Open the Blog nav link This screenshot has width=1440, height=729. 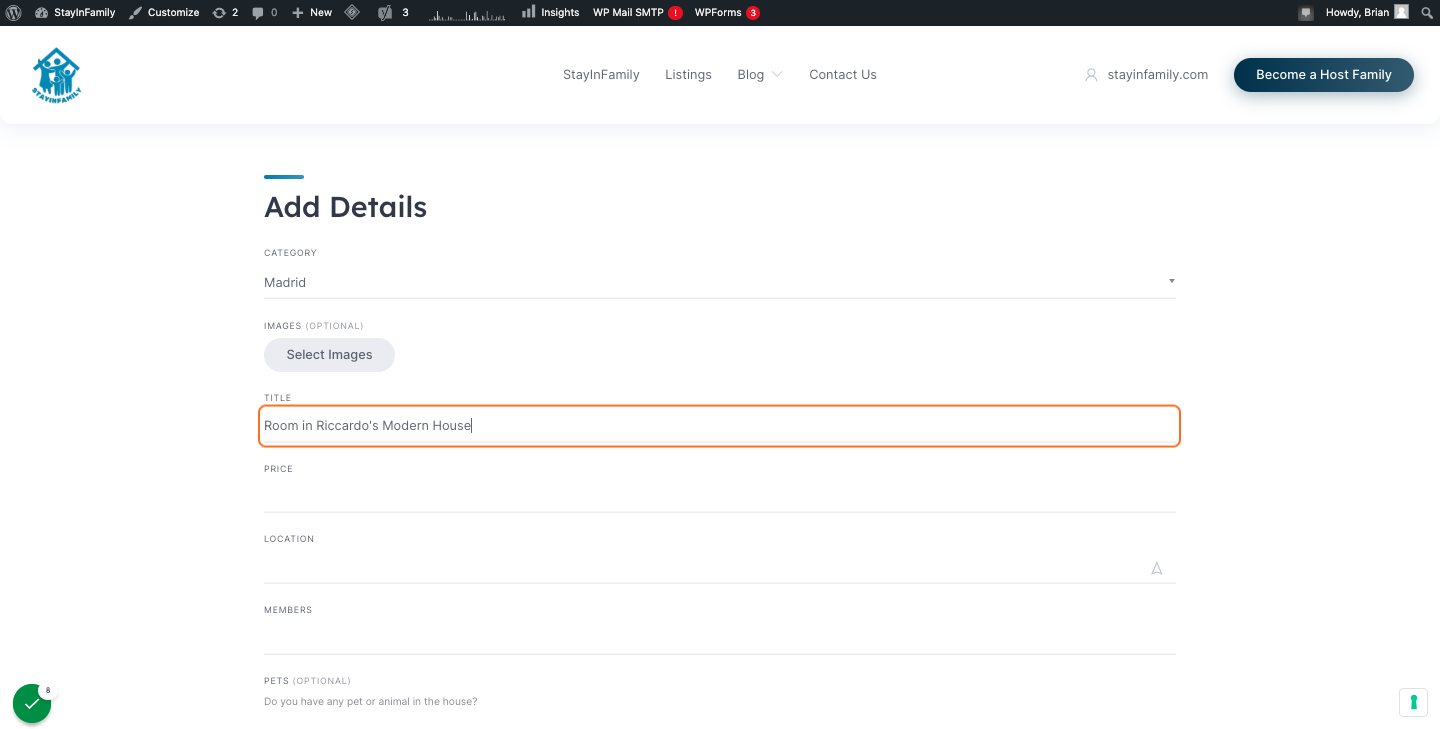750,75
